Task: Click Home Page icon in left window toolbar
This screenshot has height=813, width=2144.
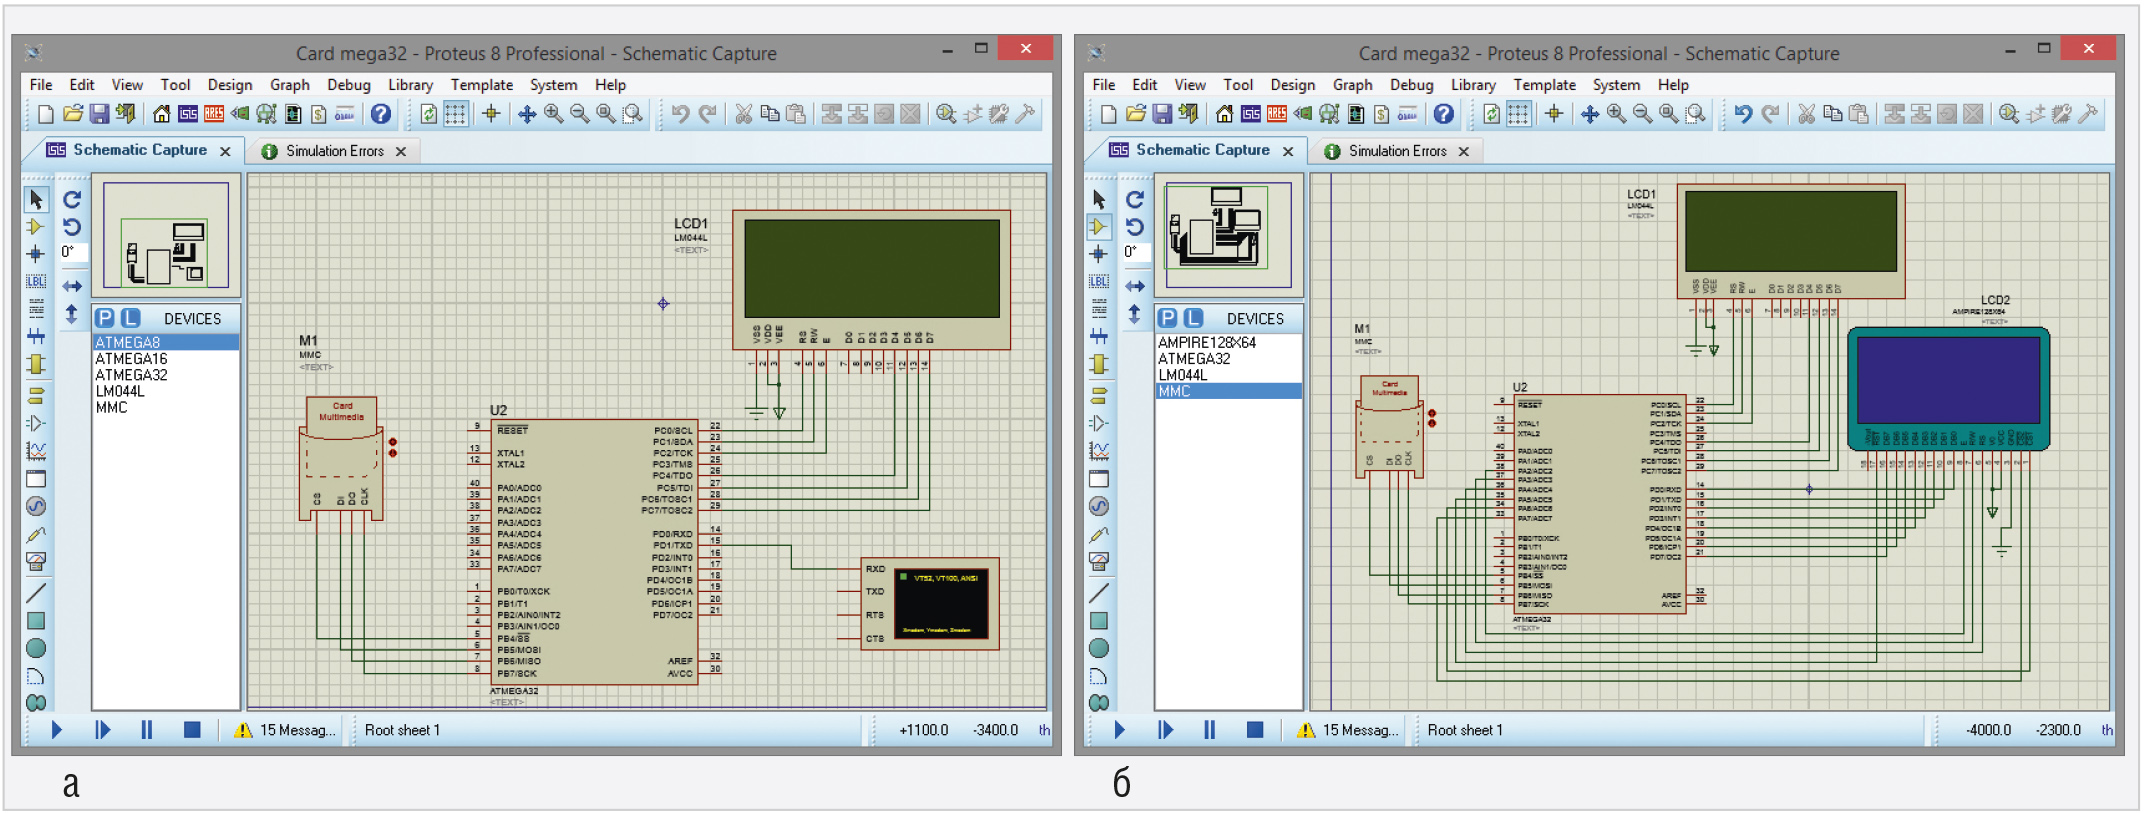Action: [161, 114]
